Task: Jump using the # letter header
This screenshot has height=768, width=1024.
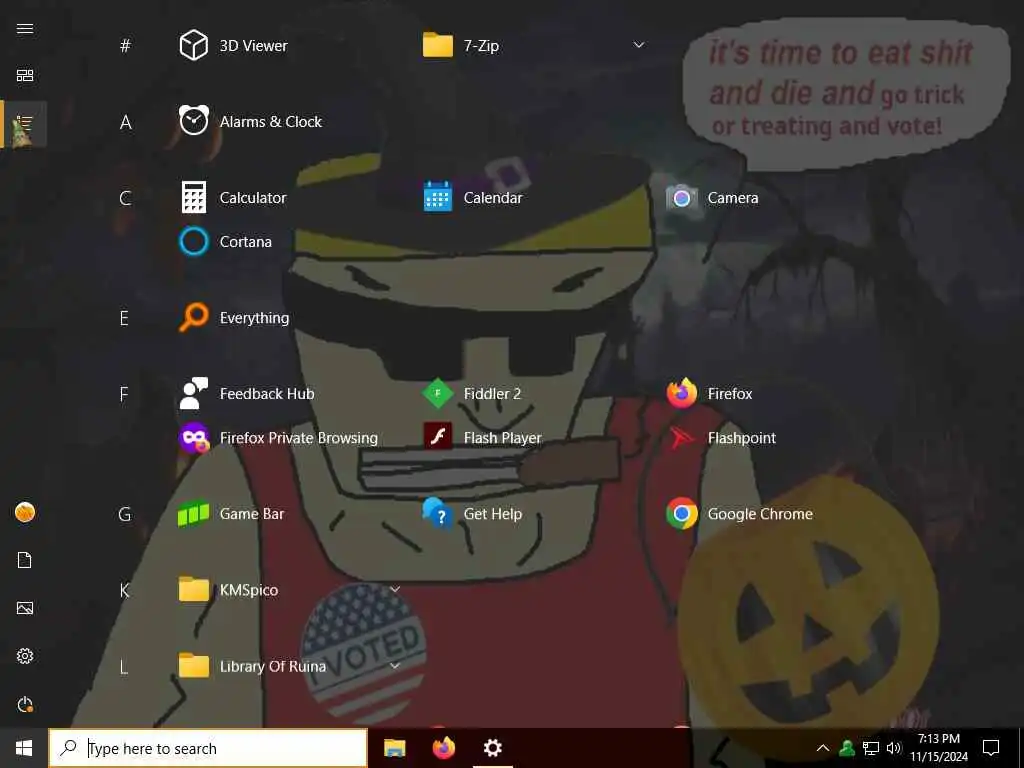Action: pos(125,46)
